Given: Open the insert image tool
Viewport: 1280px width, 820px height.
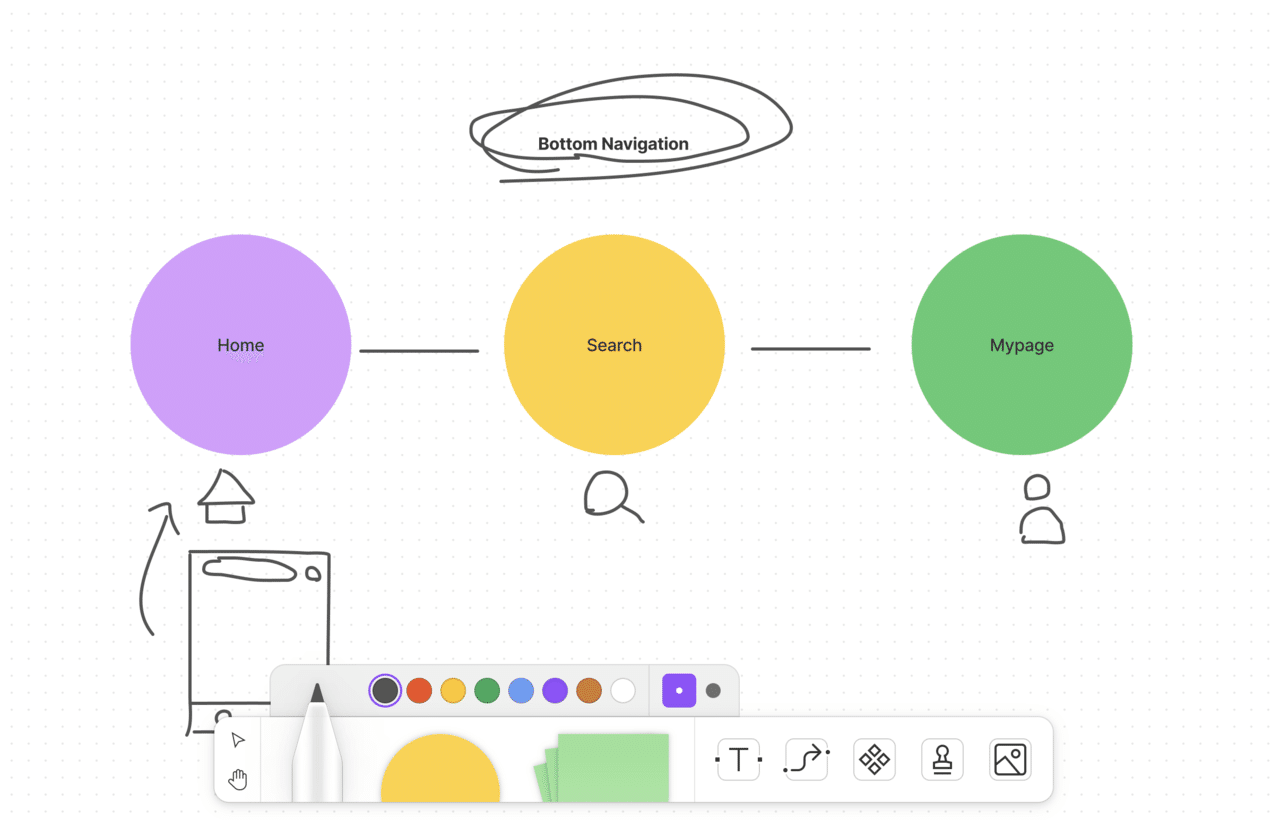Looking at the screenshot, I should point(1010,760).
